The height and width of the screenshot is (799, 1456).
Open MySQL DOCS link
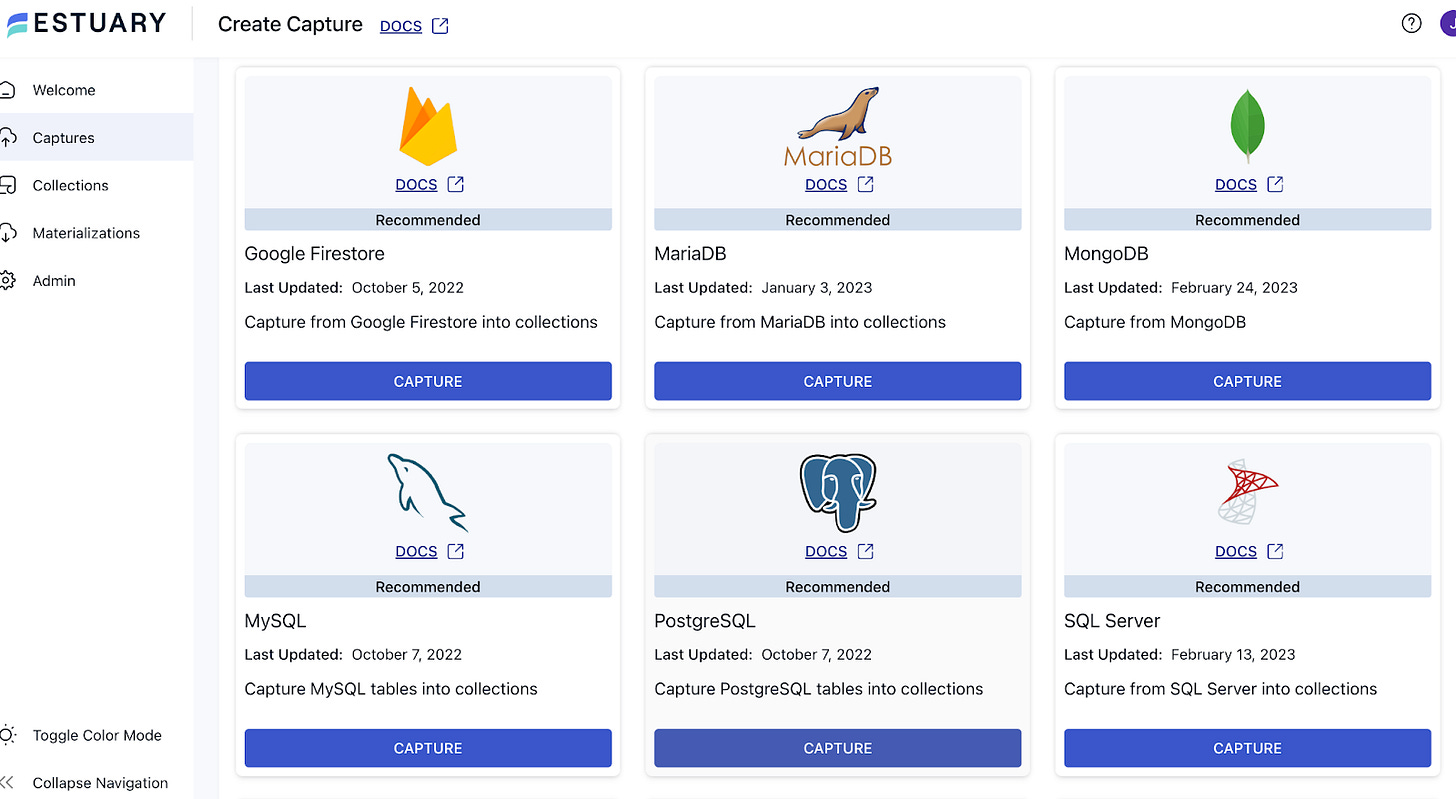416,551
